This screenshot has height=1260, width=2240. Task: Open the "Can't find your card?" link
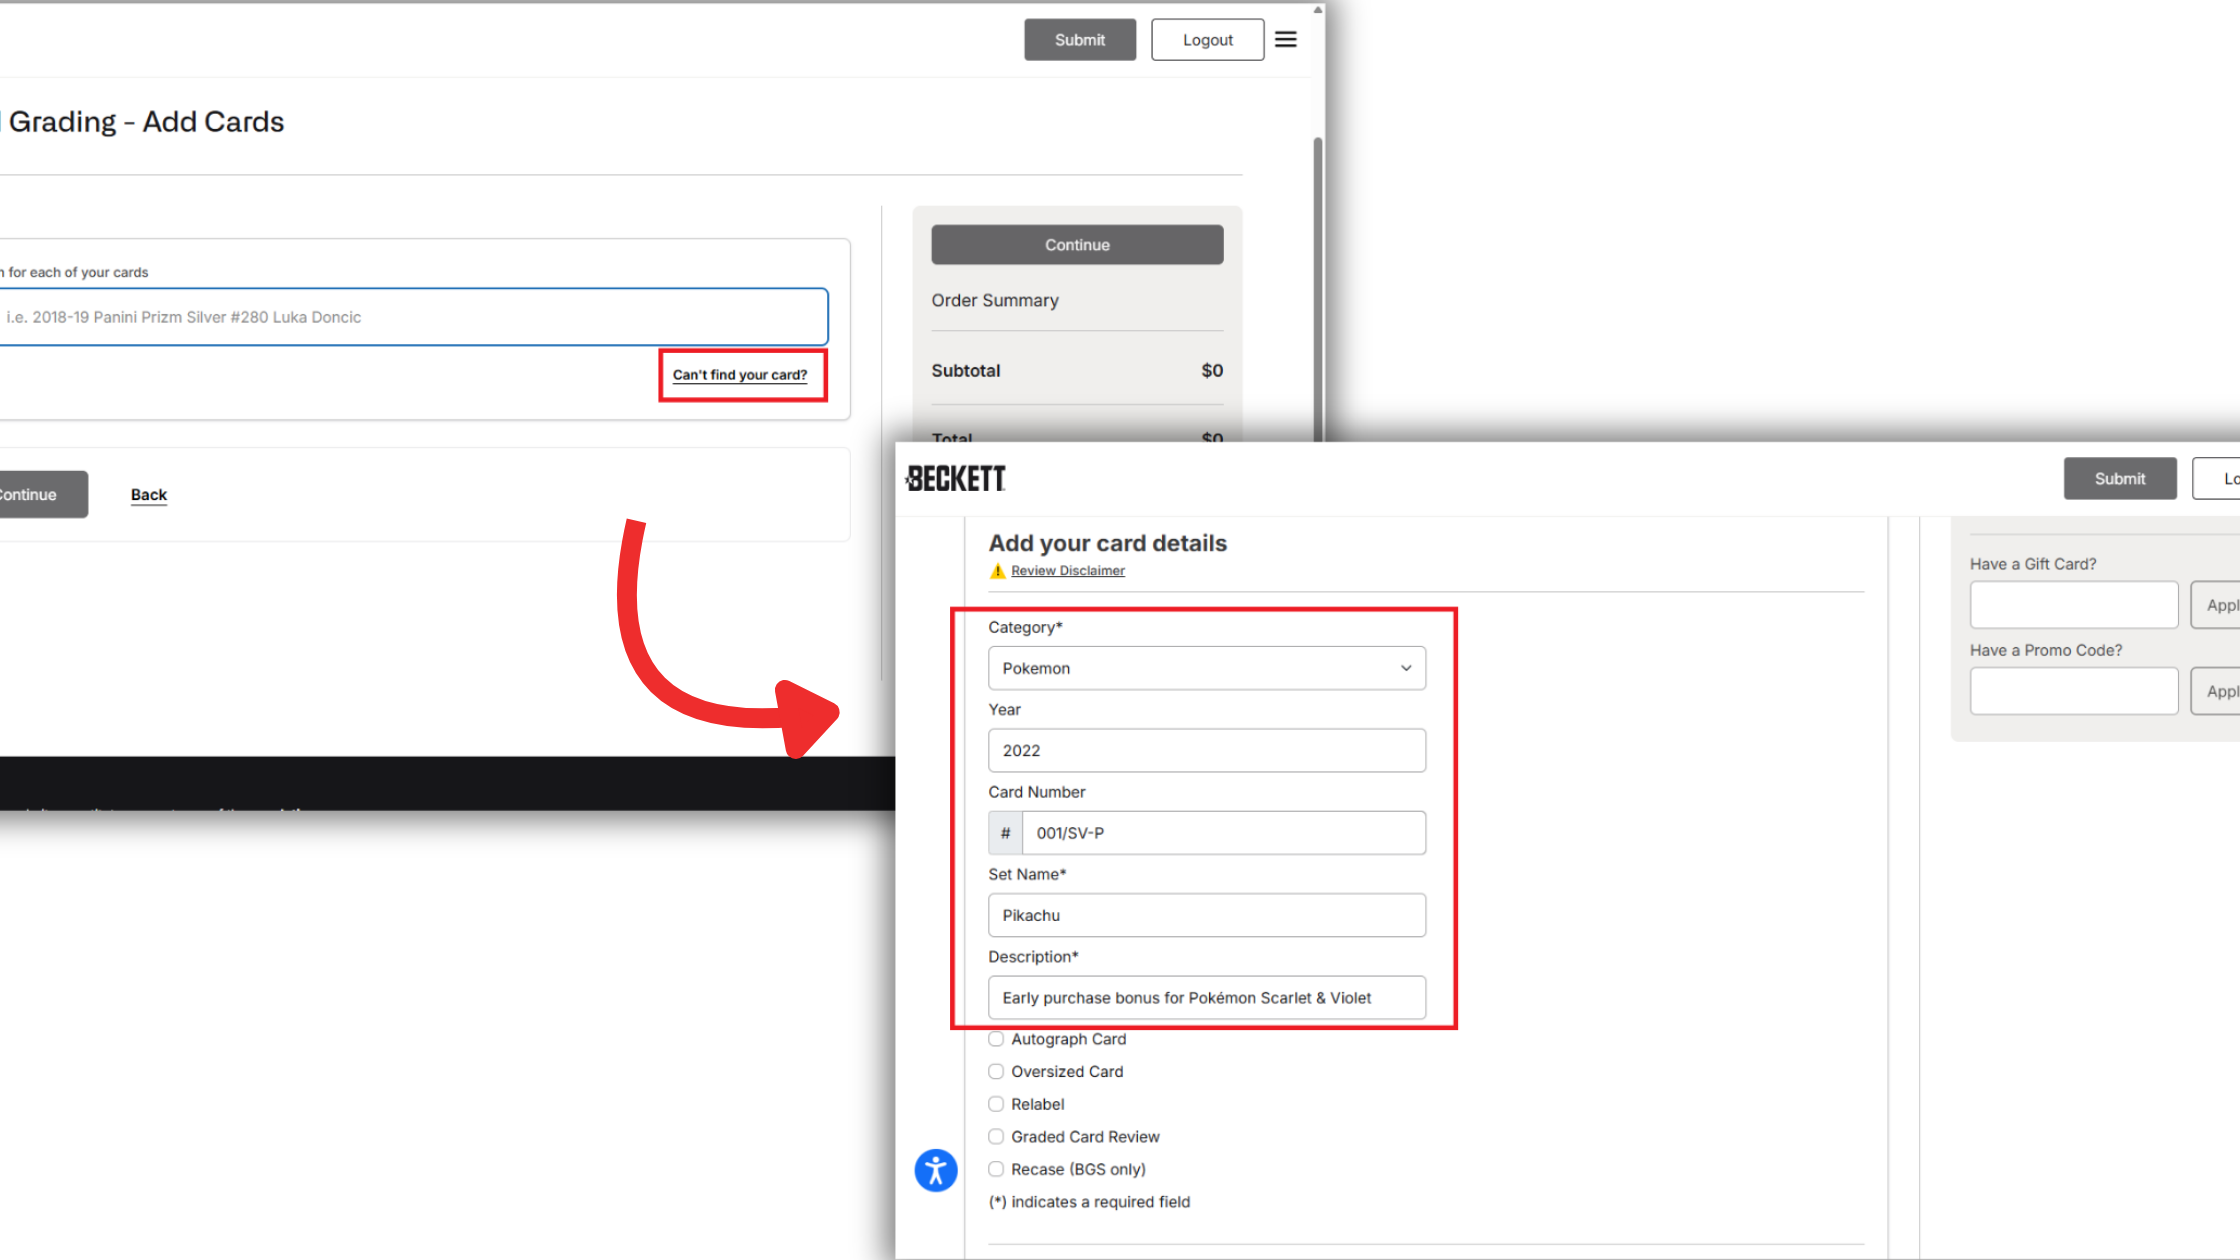pos(740,375)
